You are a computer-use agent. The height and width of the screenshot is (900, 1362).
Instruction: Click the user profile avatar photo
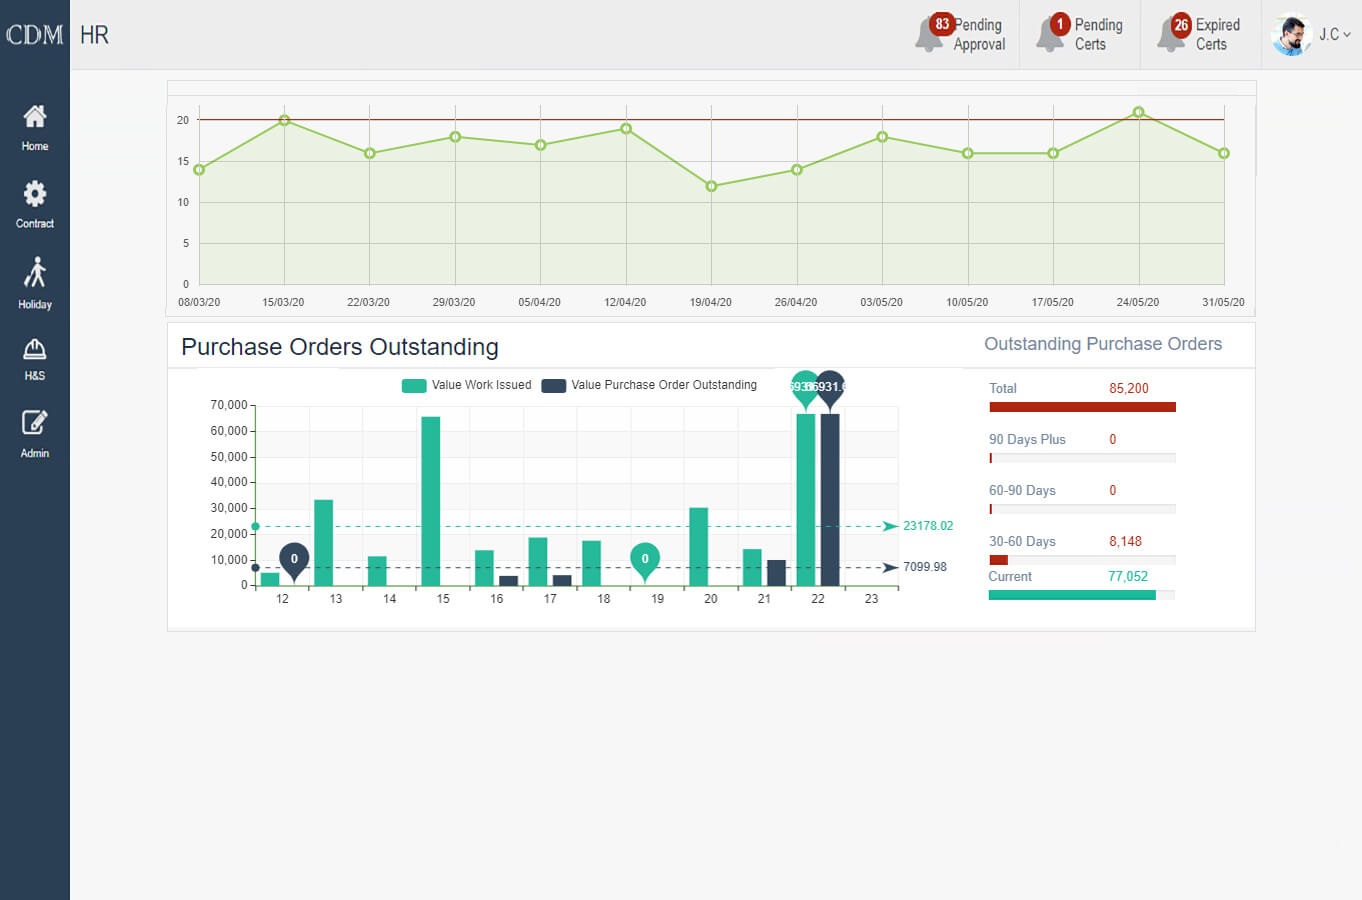(x=1291, y=35)
